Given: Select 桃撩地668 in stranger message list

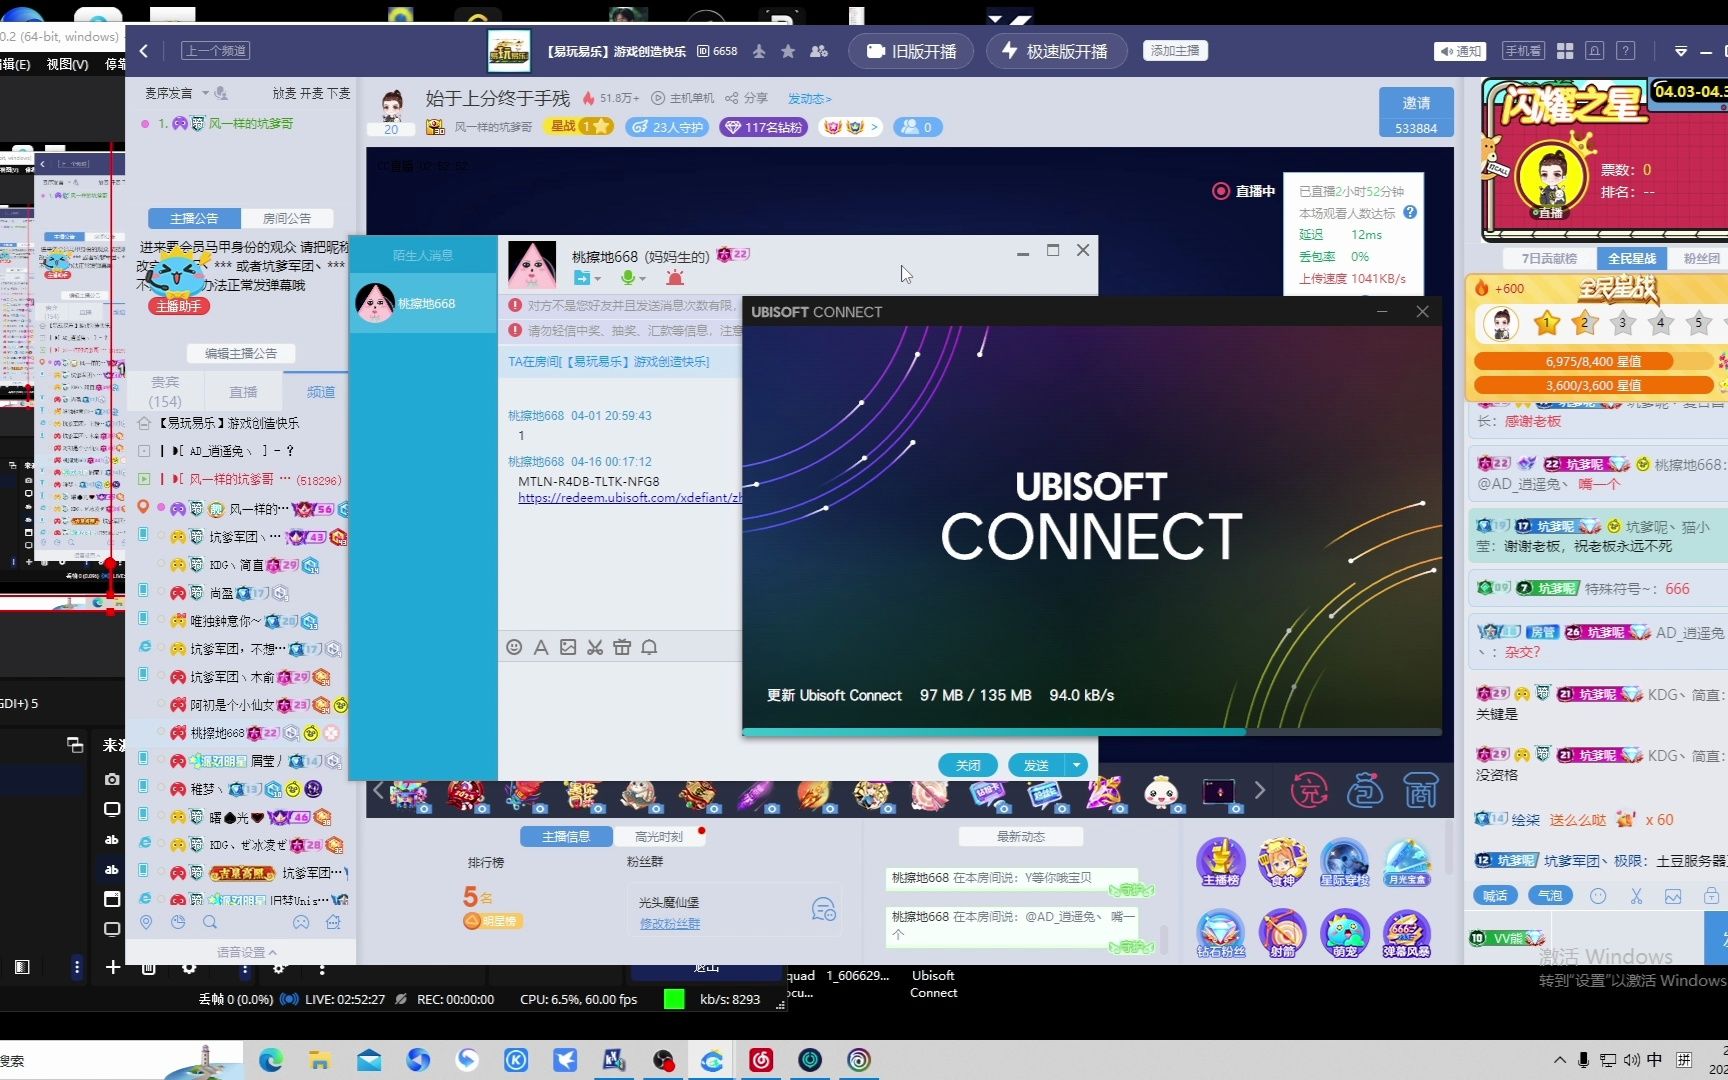Looking at the screenshot, I should pos(423,303).
